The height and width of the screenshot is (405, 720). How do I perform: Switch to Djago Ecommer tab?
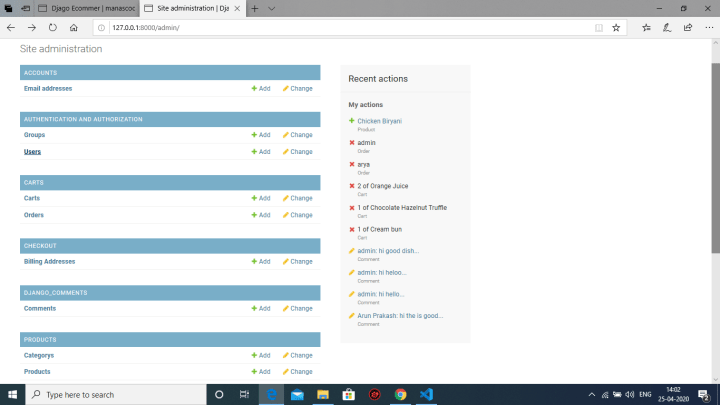pyautogui.click(x=87, y=8)
